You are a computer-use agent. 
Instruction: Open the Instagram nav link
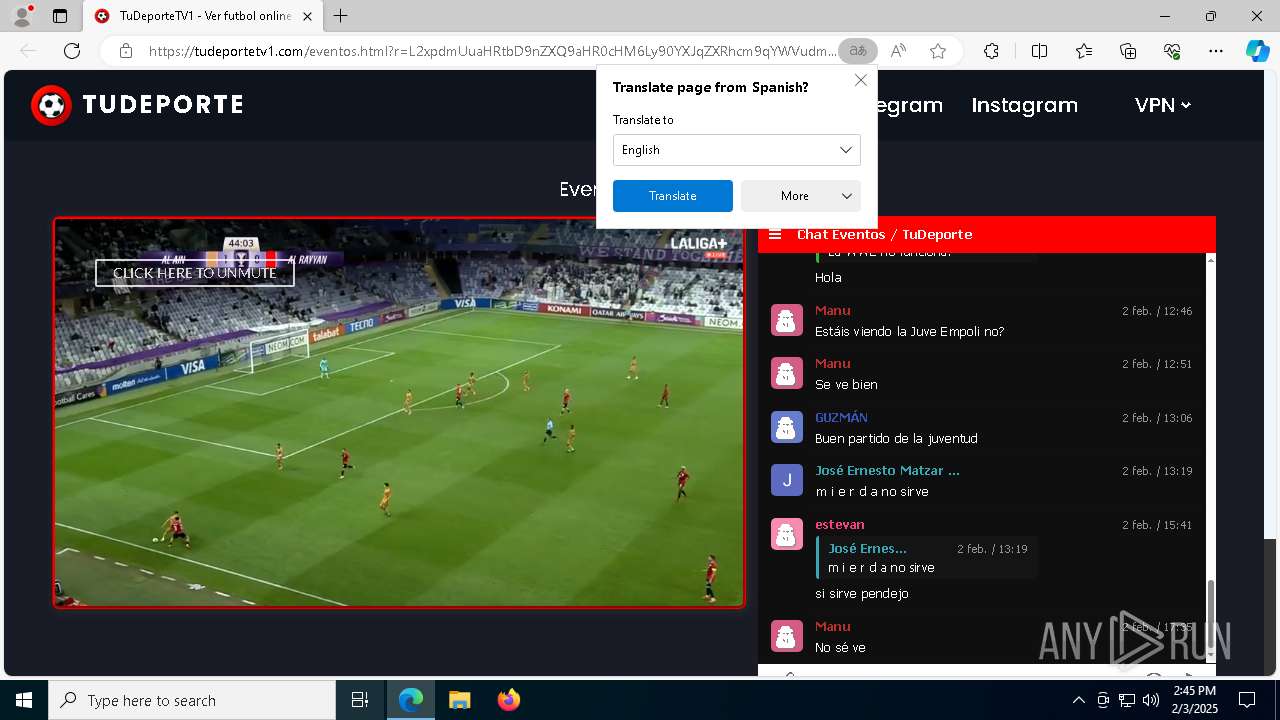[1024, 105]
